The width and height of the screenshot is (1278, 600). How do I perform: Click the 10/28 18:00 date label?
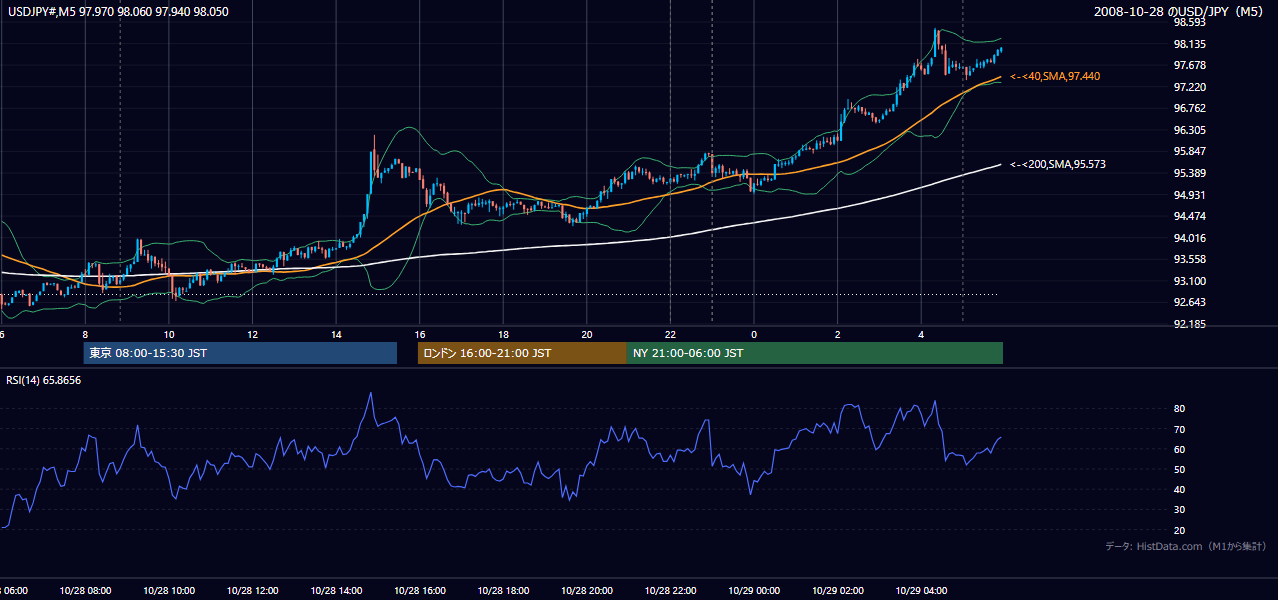coord(503,590)
